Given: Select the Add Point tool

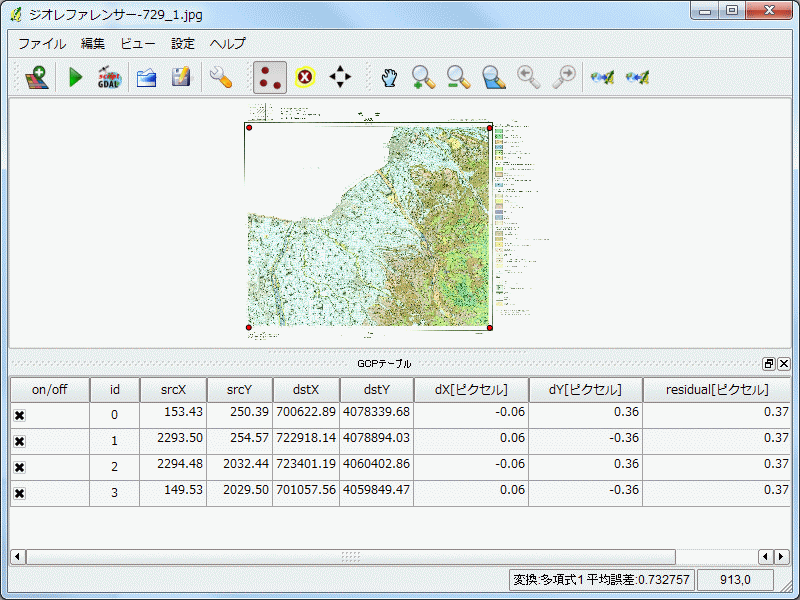Looking at the screenshot, I should [x=269, y=77].
